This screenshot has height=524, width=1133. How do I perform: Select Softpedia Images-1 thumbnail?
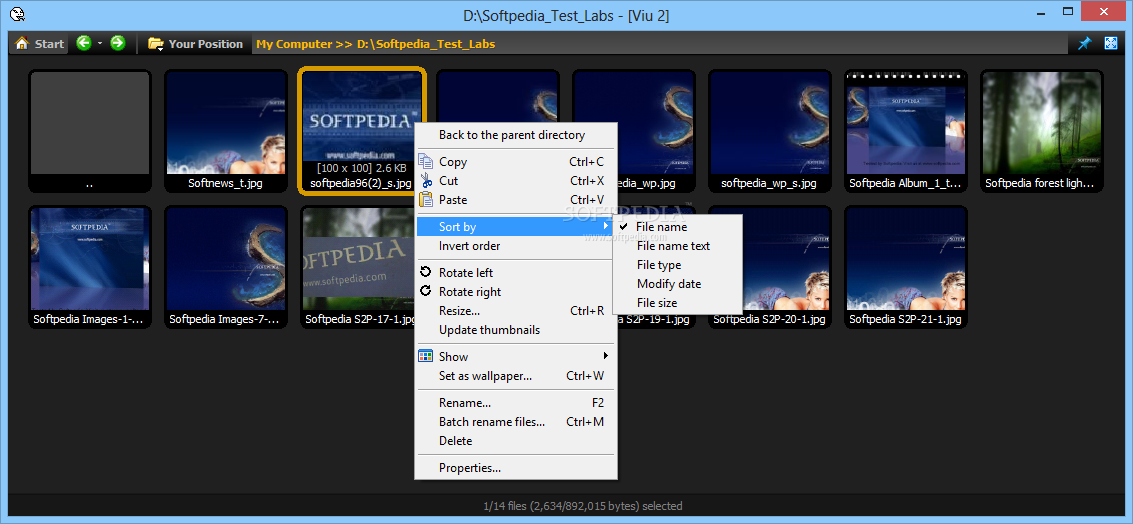[x=90, y=267]
